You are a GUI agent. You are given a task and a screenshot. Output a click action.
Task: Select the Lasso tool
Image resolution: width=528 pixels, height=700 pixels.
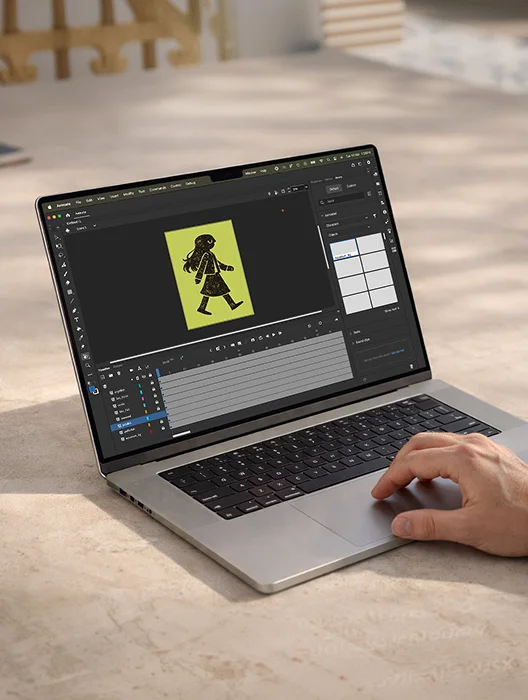pos(61,255)
